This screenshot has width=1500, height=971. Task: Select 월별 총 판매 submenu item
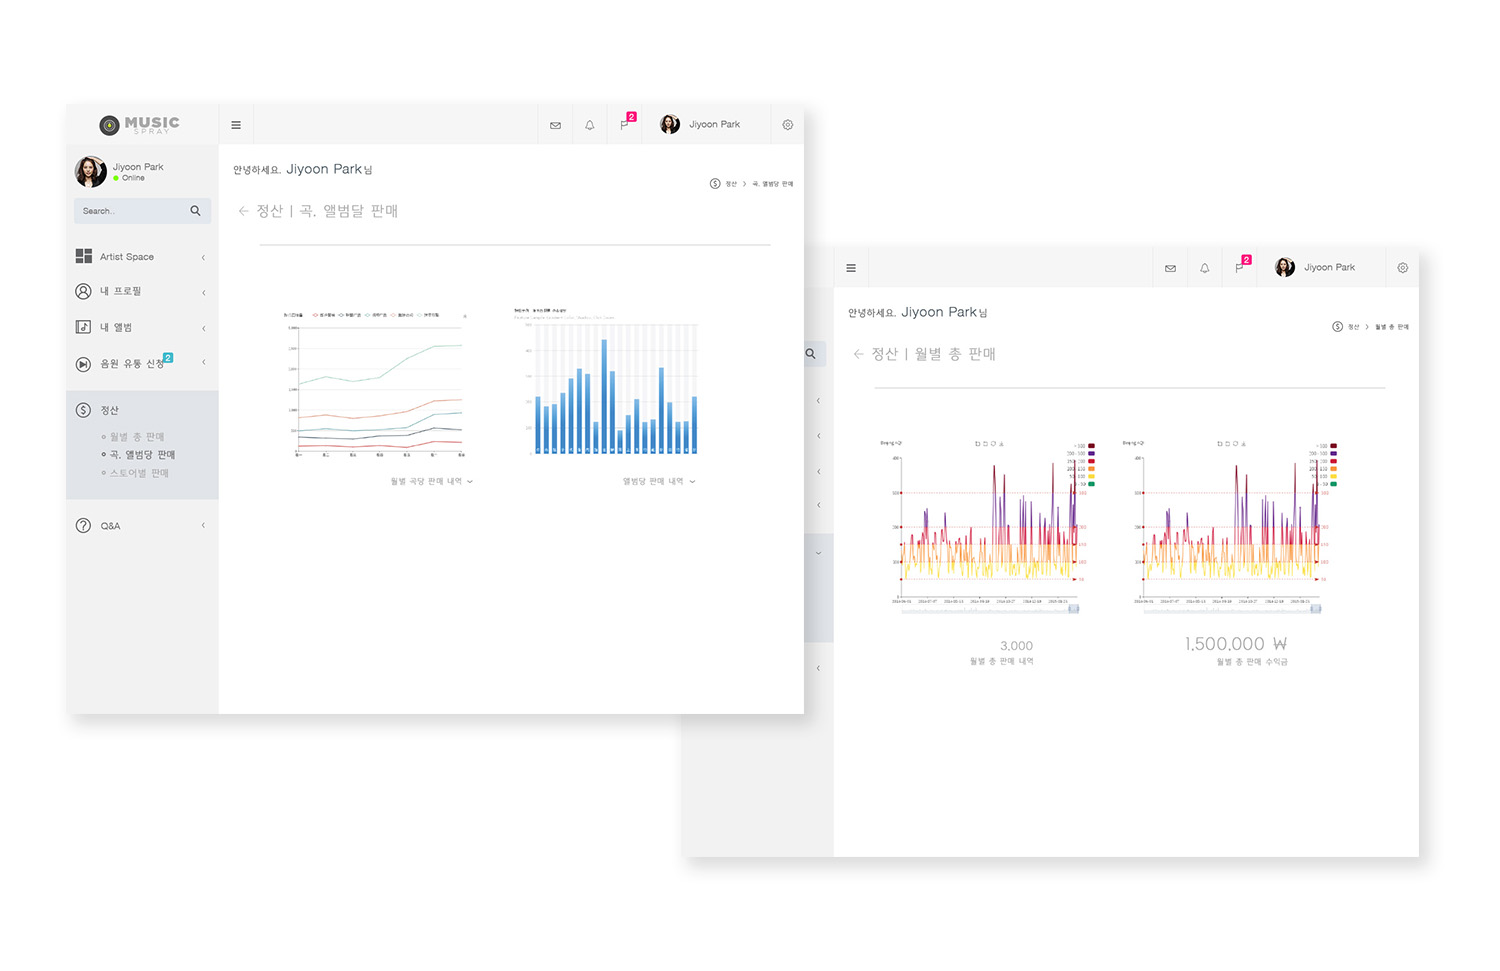point(137,437)
